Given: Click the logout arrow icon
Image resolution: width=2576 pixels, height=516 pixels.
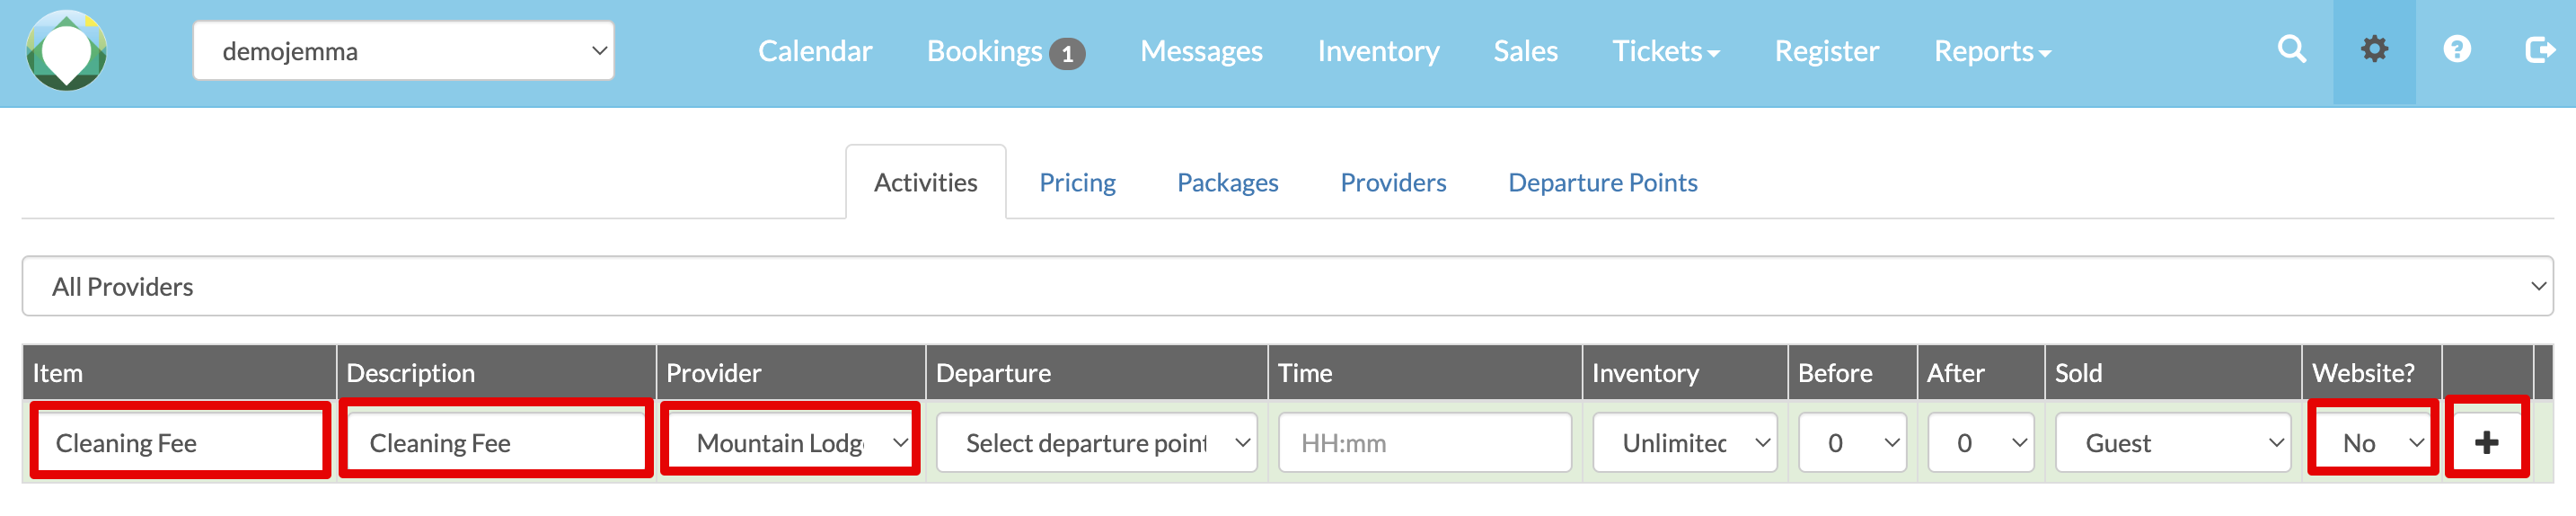Looking at the screenshot, I should coord(2539,50).
